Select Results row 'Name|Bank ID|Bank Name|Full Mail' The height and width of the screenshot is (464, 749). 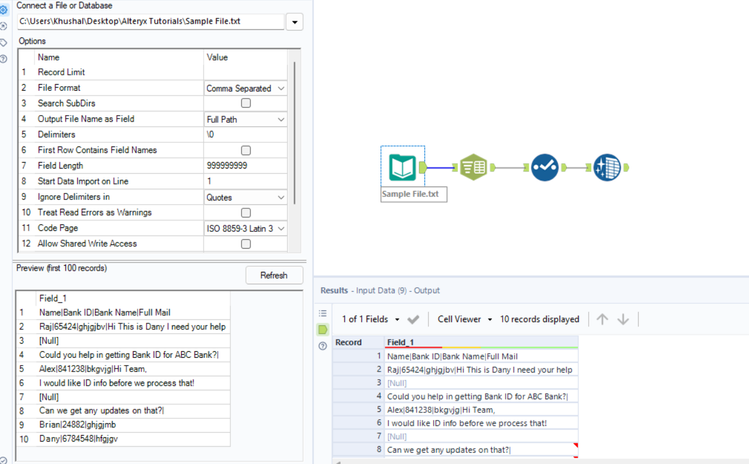coord(482,356)
